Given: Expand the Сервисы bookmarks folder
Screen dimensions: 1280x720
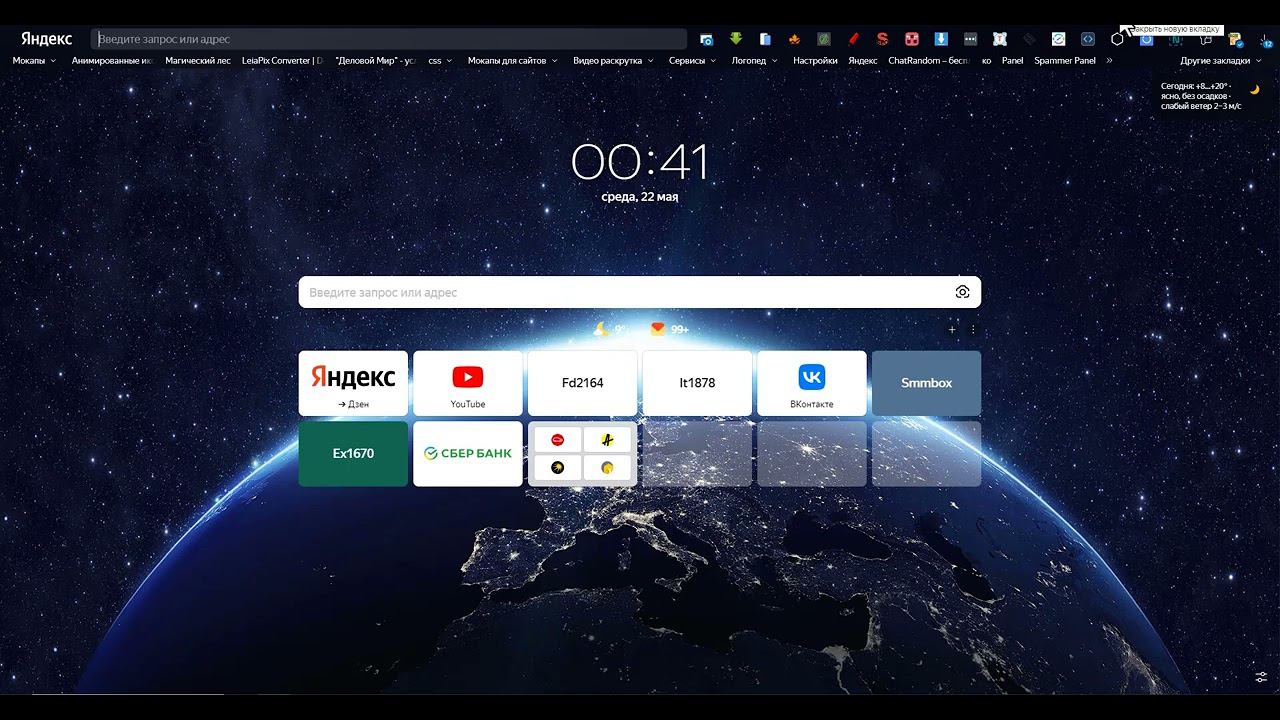Looking at the screenshot, I should (x=692, y=60).
